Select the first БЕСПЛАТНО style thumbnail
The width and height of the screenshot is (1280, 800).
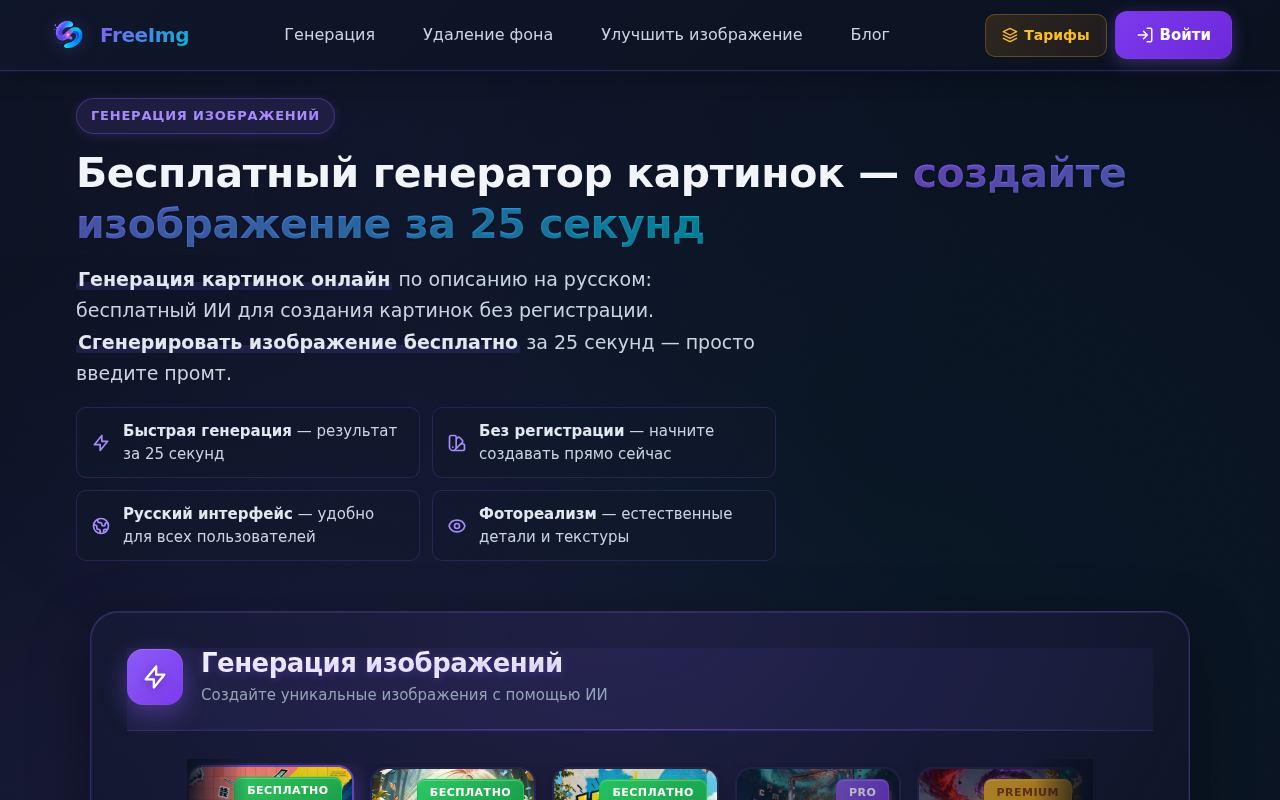click(271, 783)
